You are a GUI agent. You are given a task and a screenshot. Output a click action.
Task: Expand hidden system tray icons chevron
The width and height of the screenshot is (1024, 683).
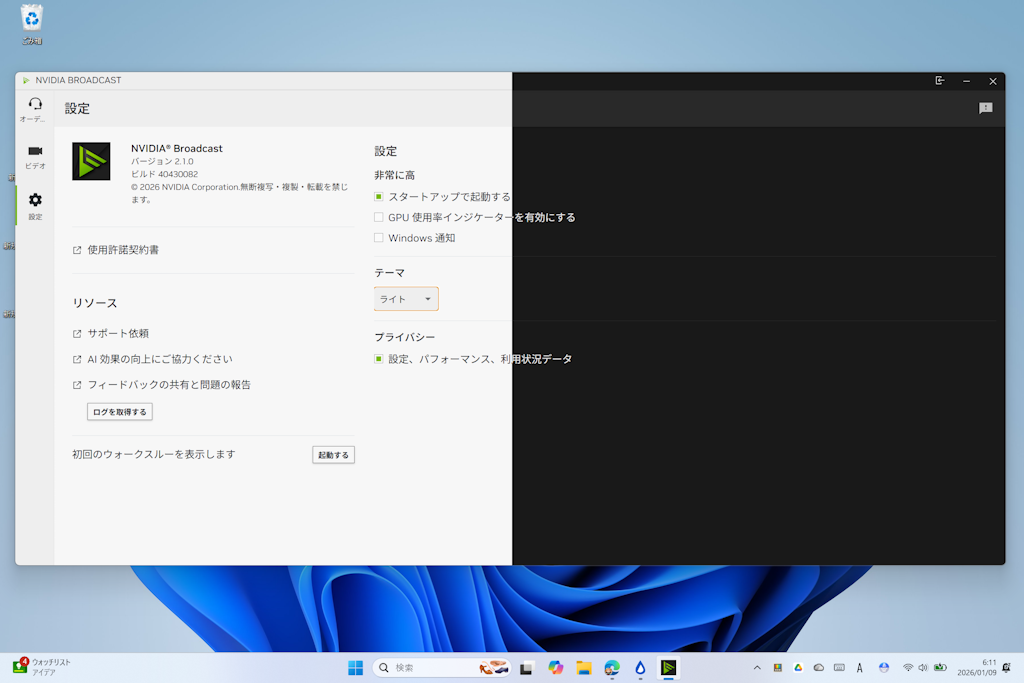(x=756, y=667)
